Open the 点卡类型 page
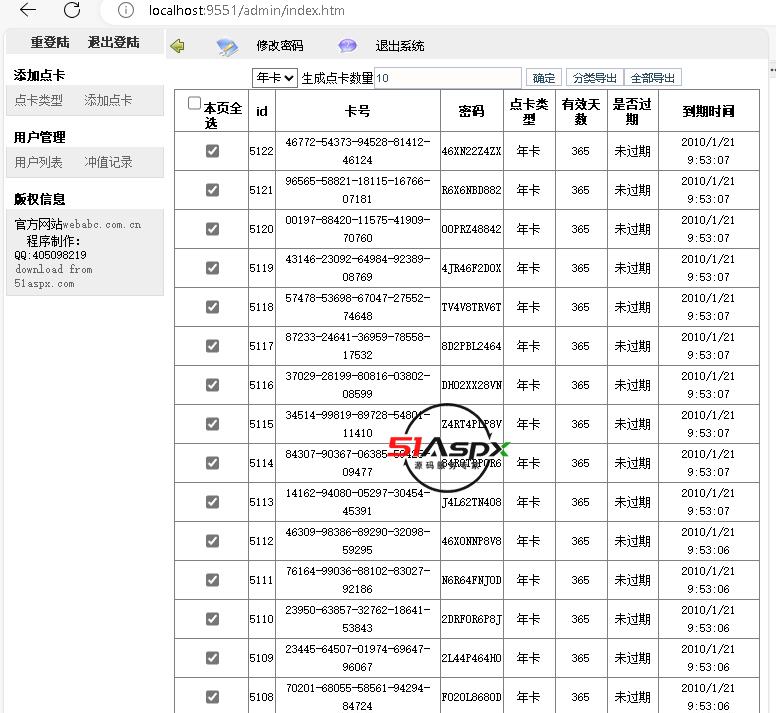The image size is (776, 713). click(x=39, y=100)
